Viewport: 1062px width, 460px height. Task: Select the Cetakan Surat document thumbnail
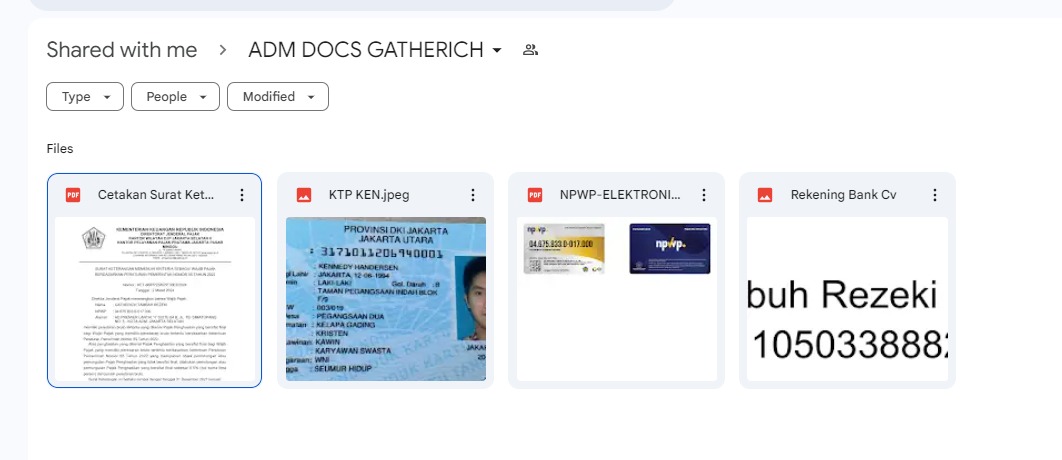tap(154, 299)
